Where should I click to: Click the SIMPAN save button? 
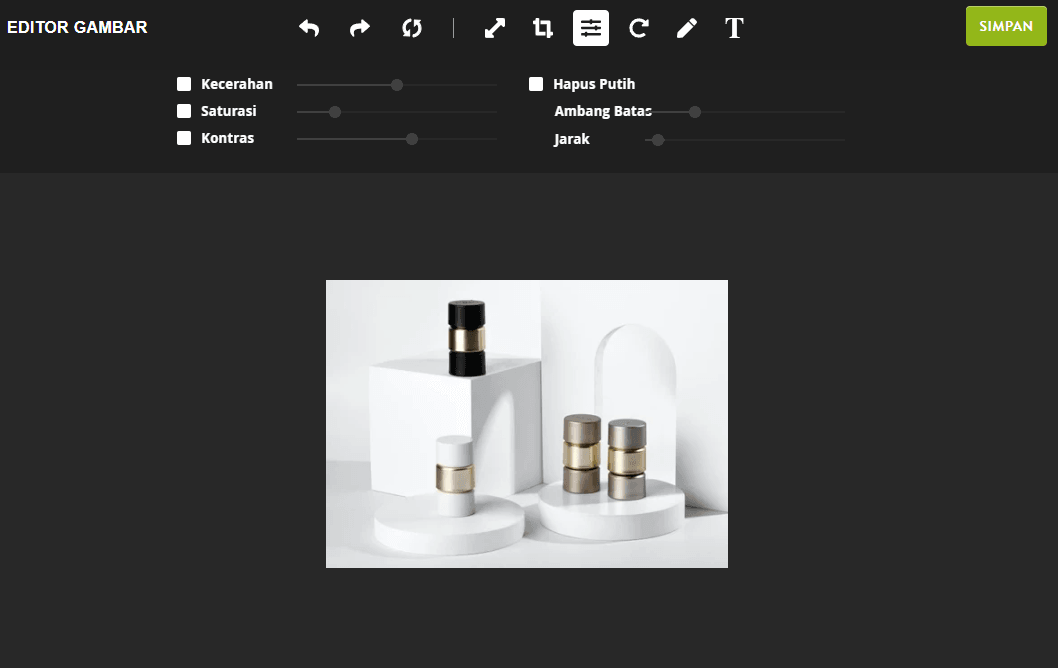tap(1006, 26)
